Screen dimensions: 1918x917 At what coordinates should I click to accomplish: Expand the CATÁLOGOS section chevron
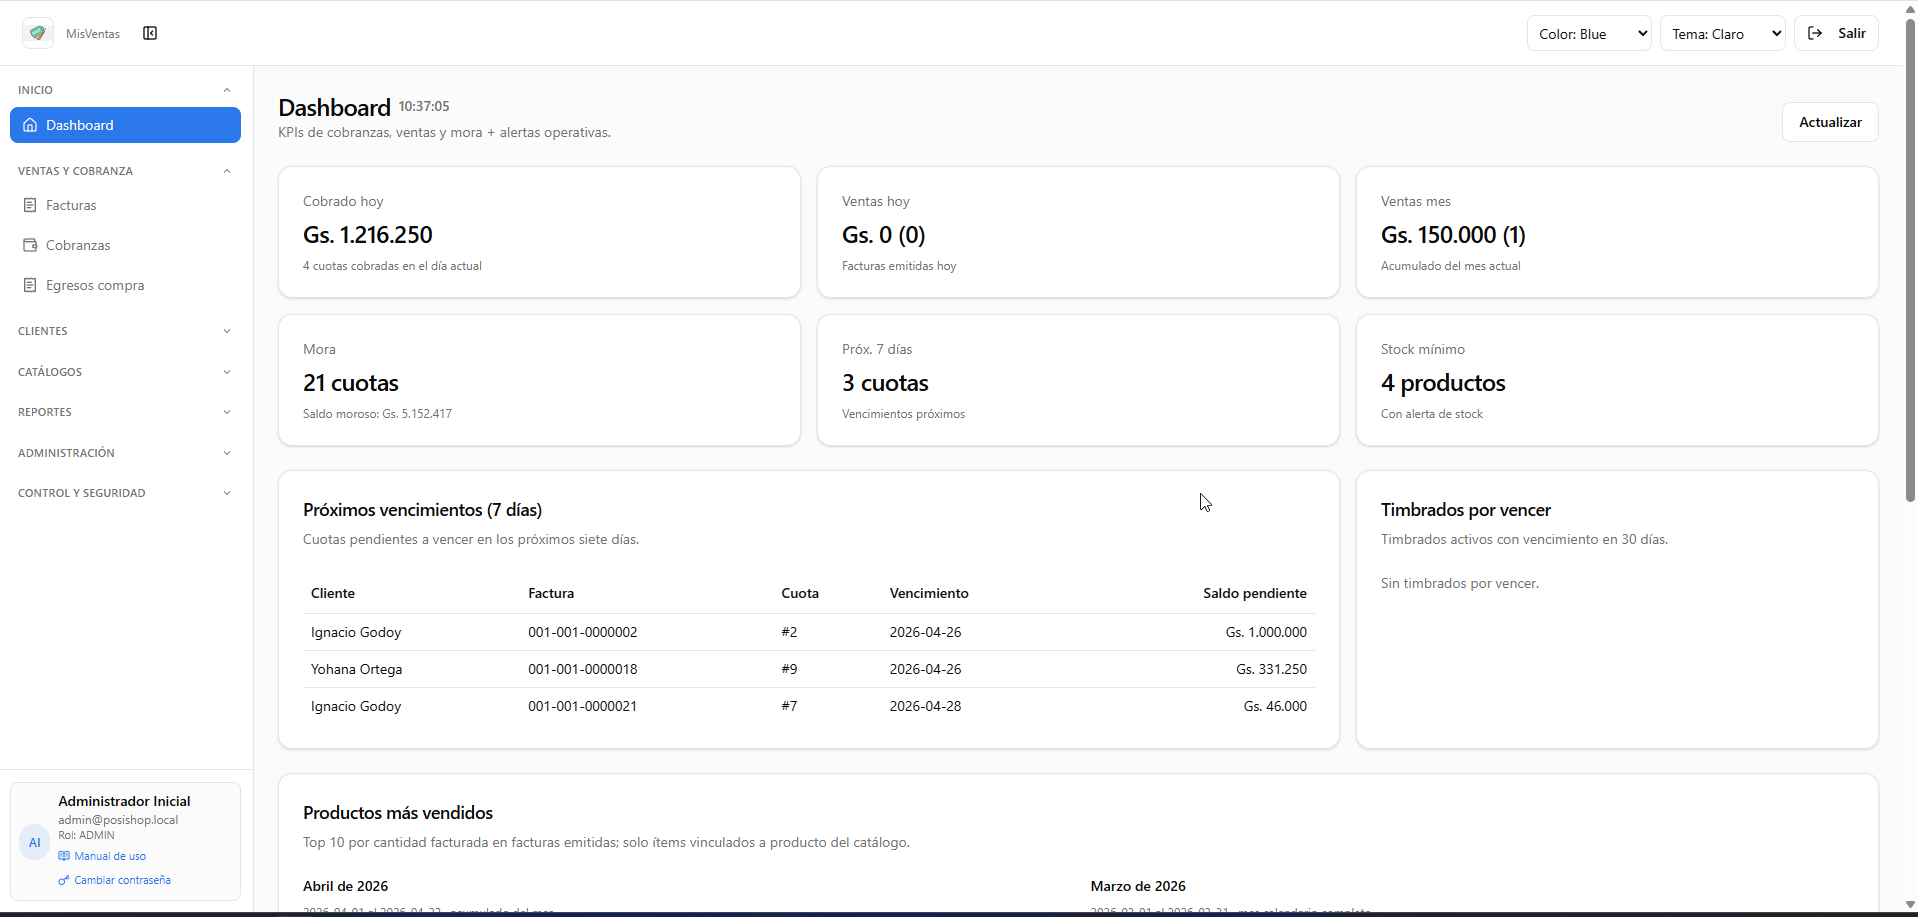coord(227,372)
